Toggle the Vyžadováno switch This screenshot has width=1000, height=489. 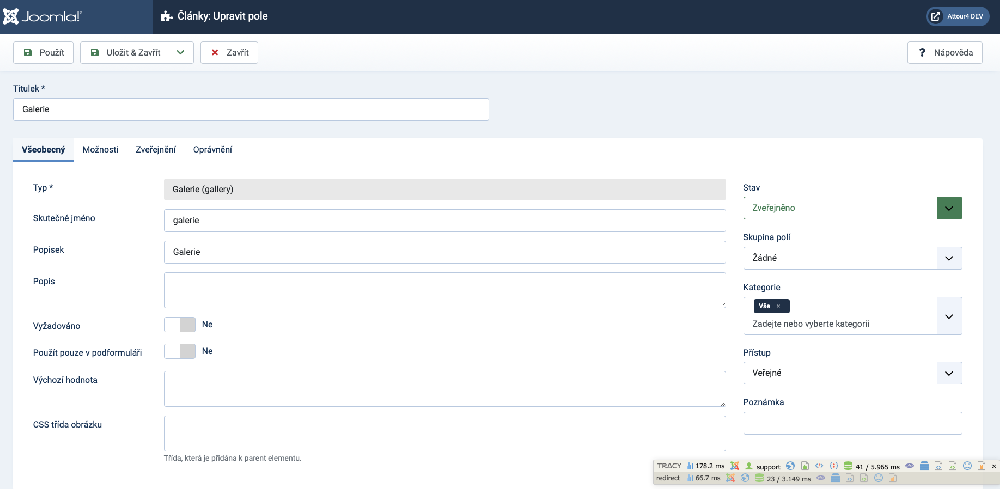180,324
